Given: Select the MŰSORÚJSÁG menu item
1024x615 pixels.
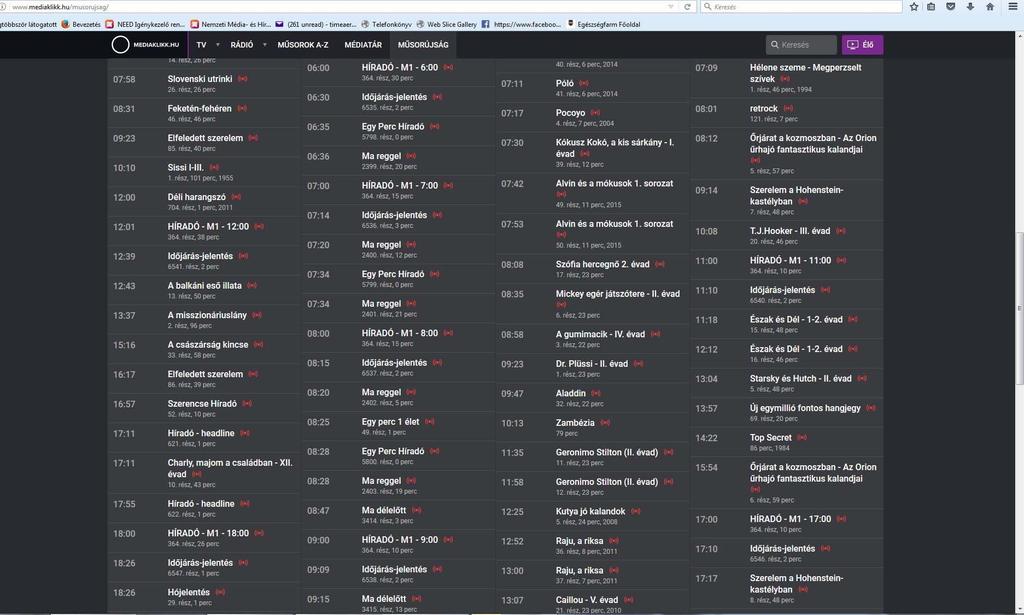Looking at the screenshot, I should (x=423, y=45).
